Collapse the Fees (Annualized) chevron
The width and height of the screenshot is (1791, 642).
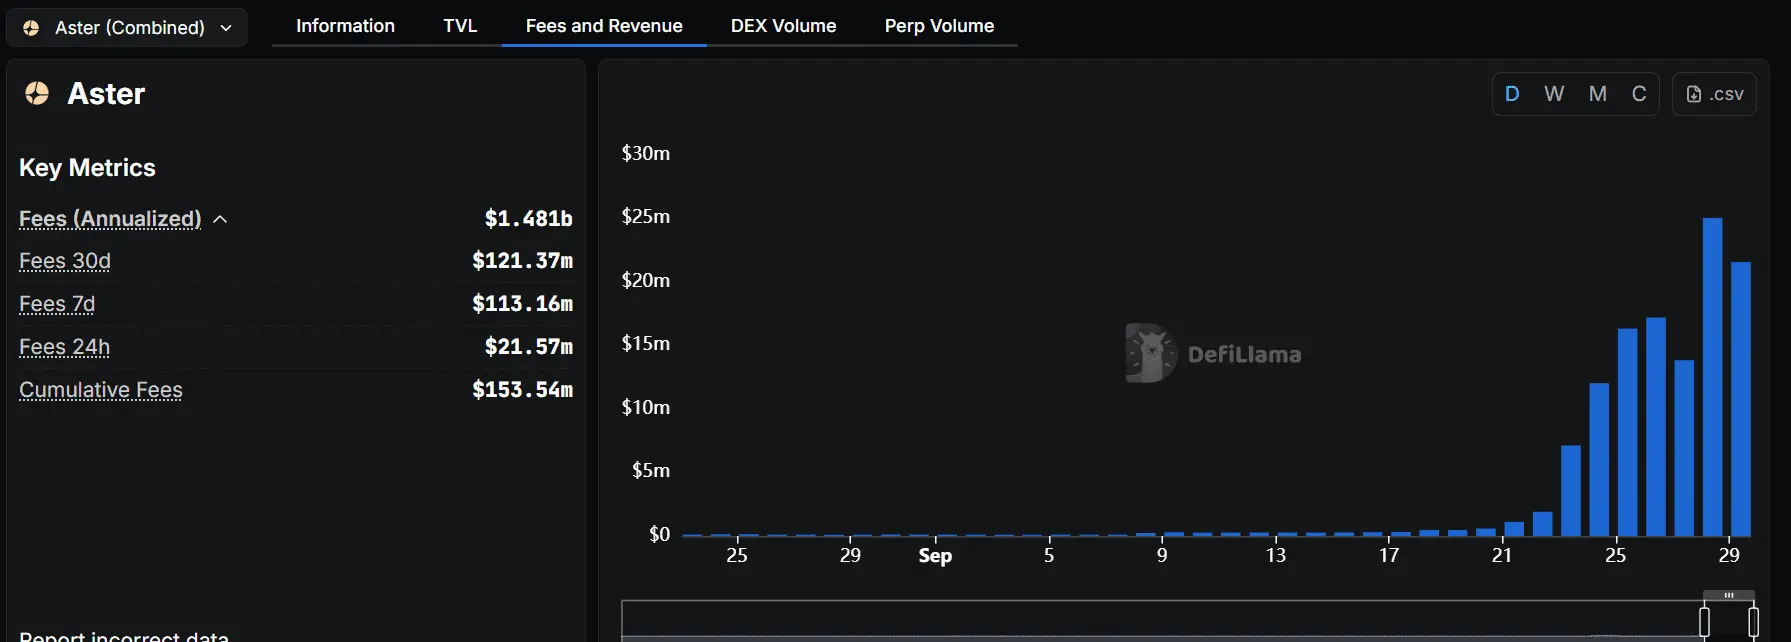coord(220,219)
